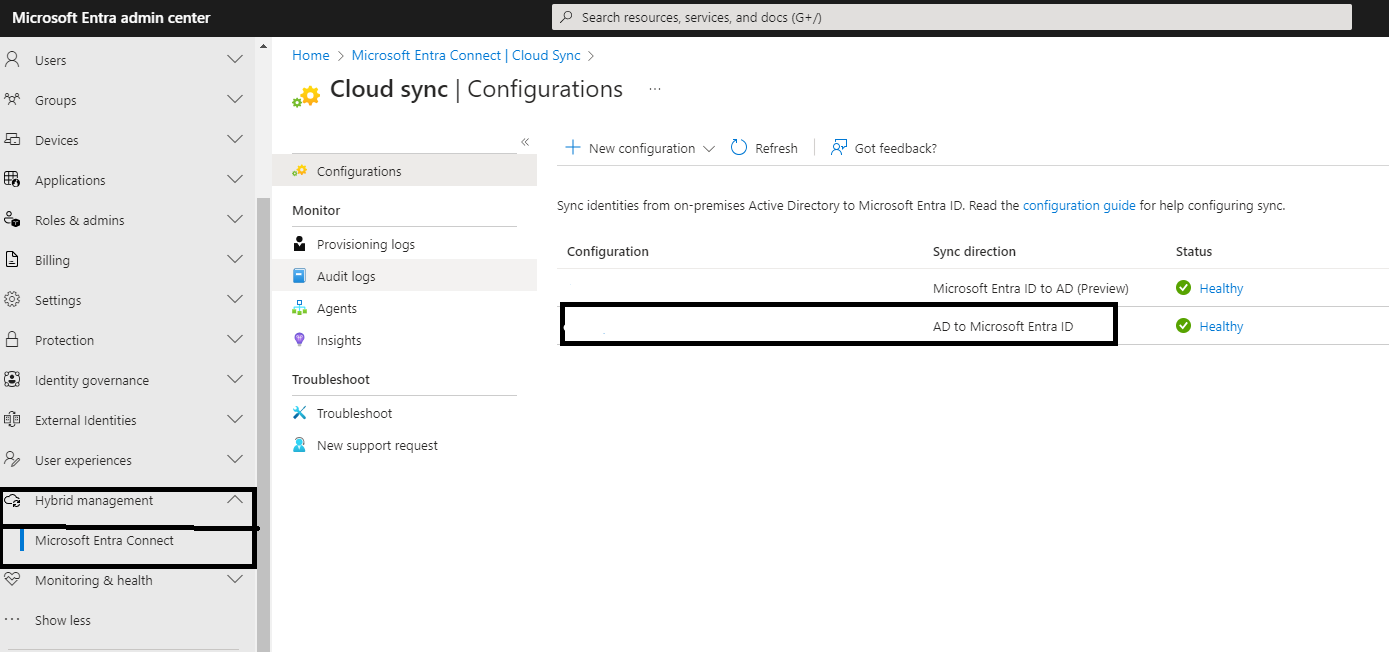The height and width of the screenshot is (652, 1389).
Task: Click the Sync direction column header
Action: point(974,251)
